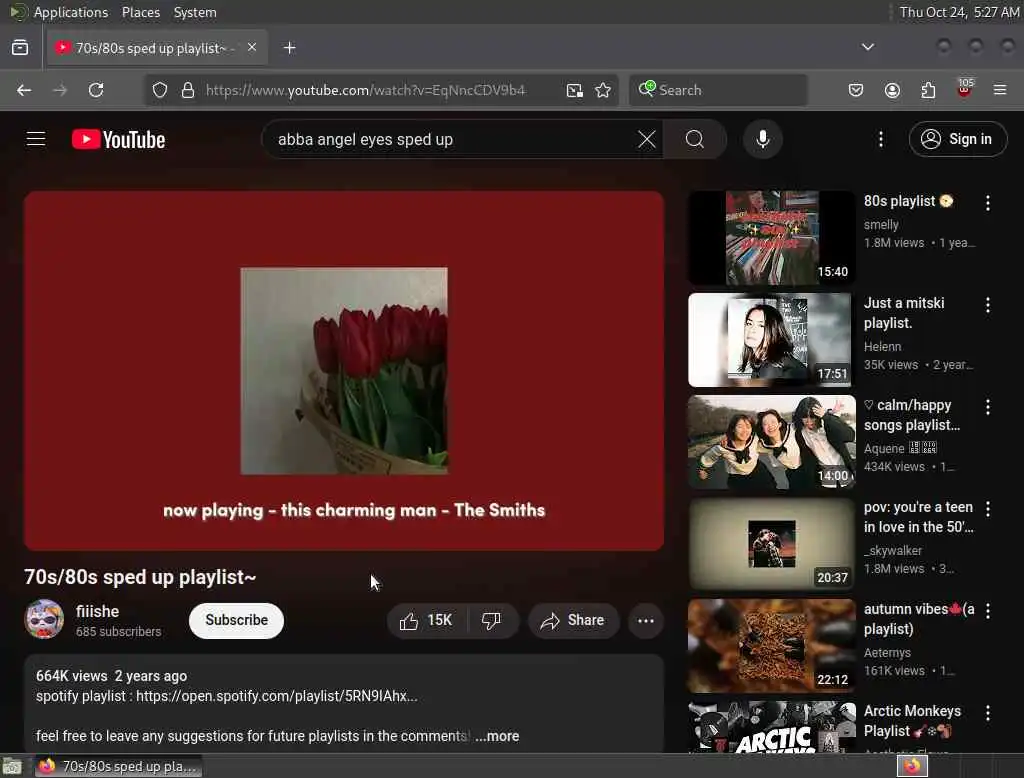Expand description with ...more
The height and width of the screenshot is (778, 1024).
click(497, 736)
